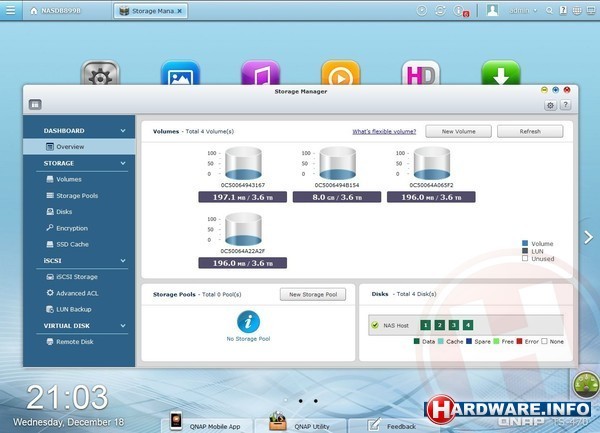Image resolution: width=600 pixels, height=433 pixels.
Task: Select disk 3 on NAS Host
Action: (x=453, y=325)
